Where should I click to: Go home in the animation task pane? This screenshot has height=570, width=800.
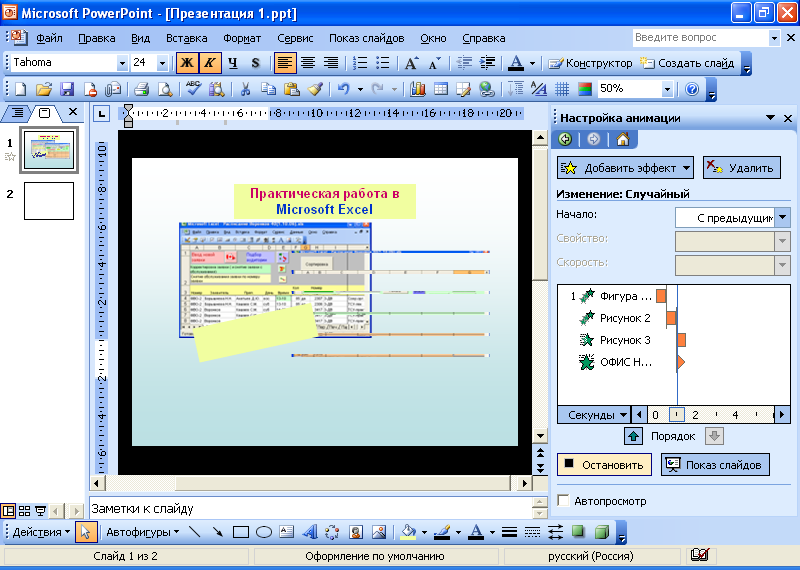(622, 139)
